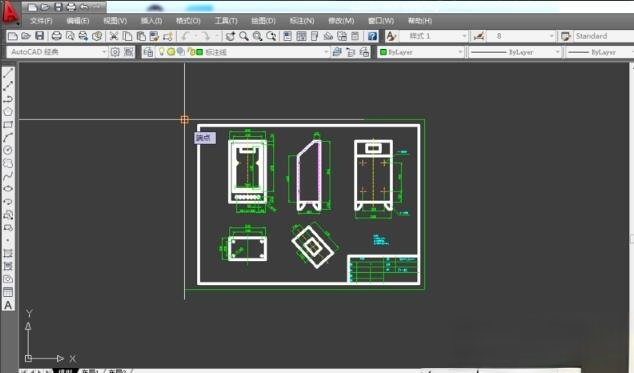Open the 视图(V) menu
The image size is (634, 373).
pos(115,21)
